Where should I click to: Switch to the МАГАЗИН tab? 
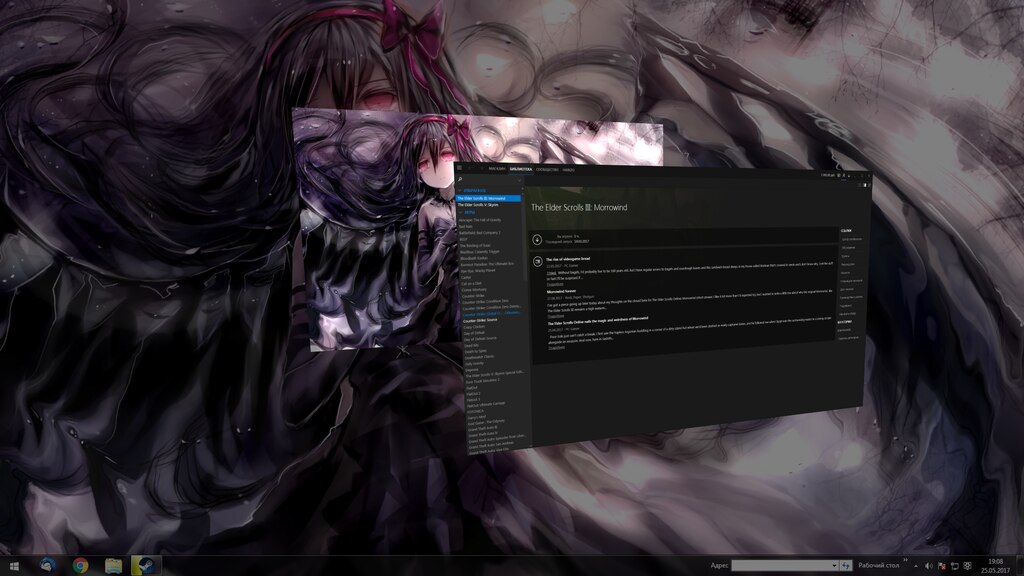(x=495, y=169)
